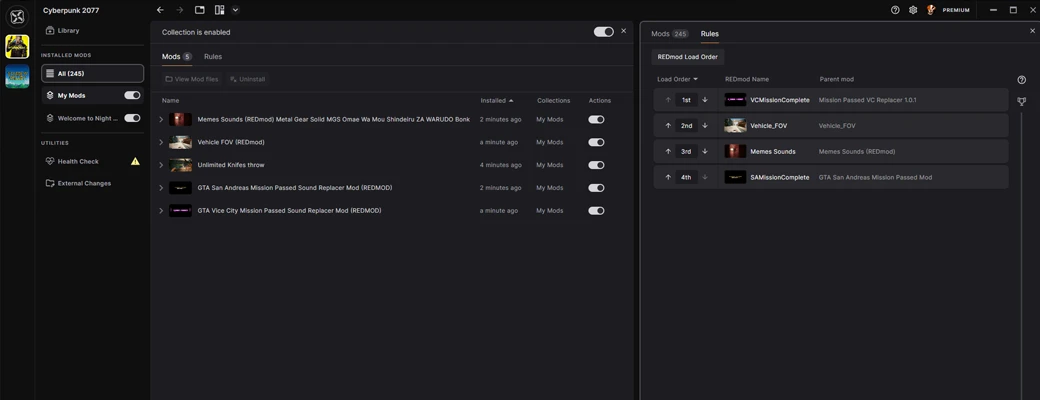The width and height of the screenshot is (1040, 400).
Task: Switch to the Rules tab in the collection panel
Action: coord(213,57)
